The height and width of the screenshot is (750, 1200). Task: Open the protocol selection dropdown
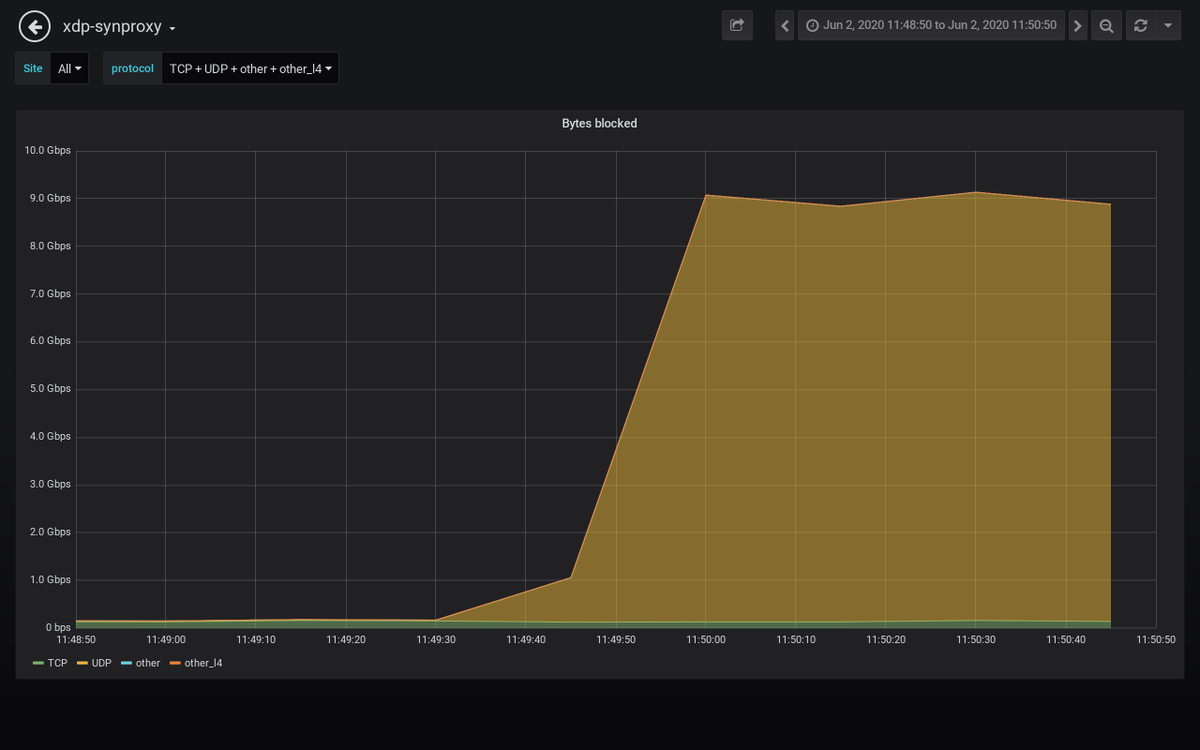[x=250, y=68]
